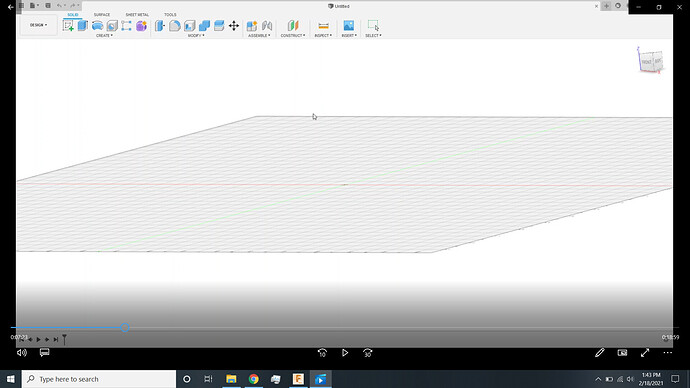Viewport: 690px width, 388px height.
Task: Open the Fusion 360 taskbar icon
Action: point(298,379)
